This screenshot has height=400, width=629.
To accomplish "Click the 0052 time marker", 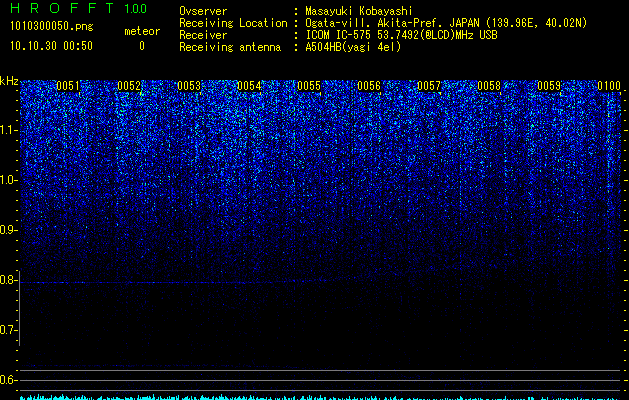I will point(129,86).
